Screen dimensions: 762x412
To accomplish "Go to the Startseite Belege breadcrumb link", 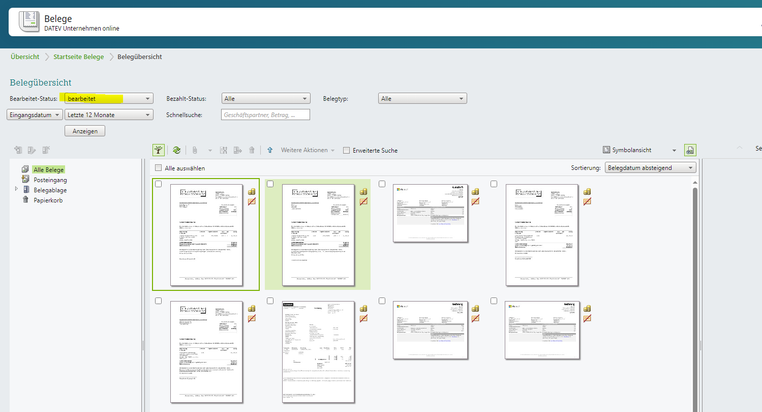I will [78, 56].
